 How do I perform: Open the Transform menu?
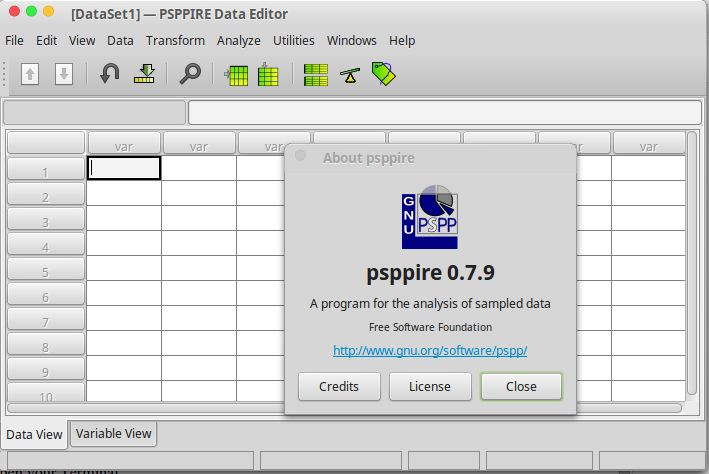coord(175,40)
